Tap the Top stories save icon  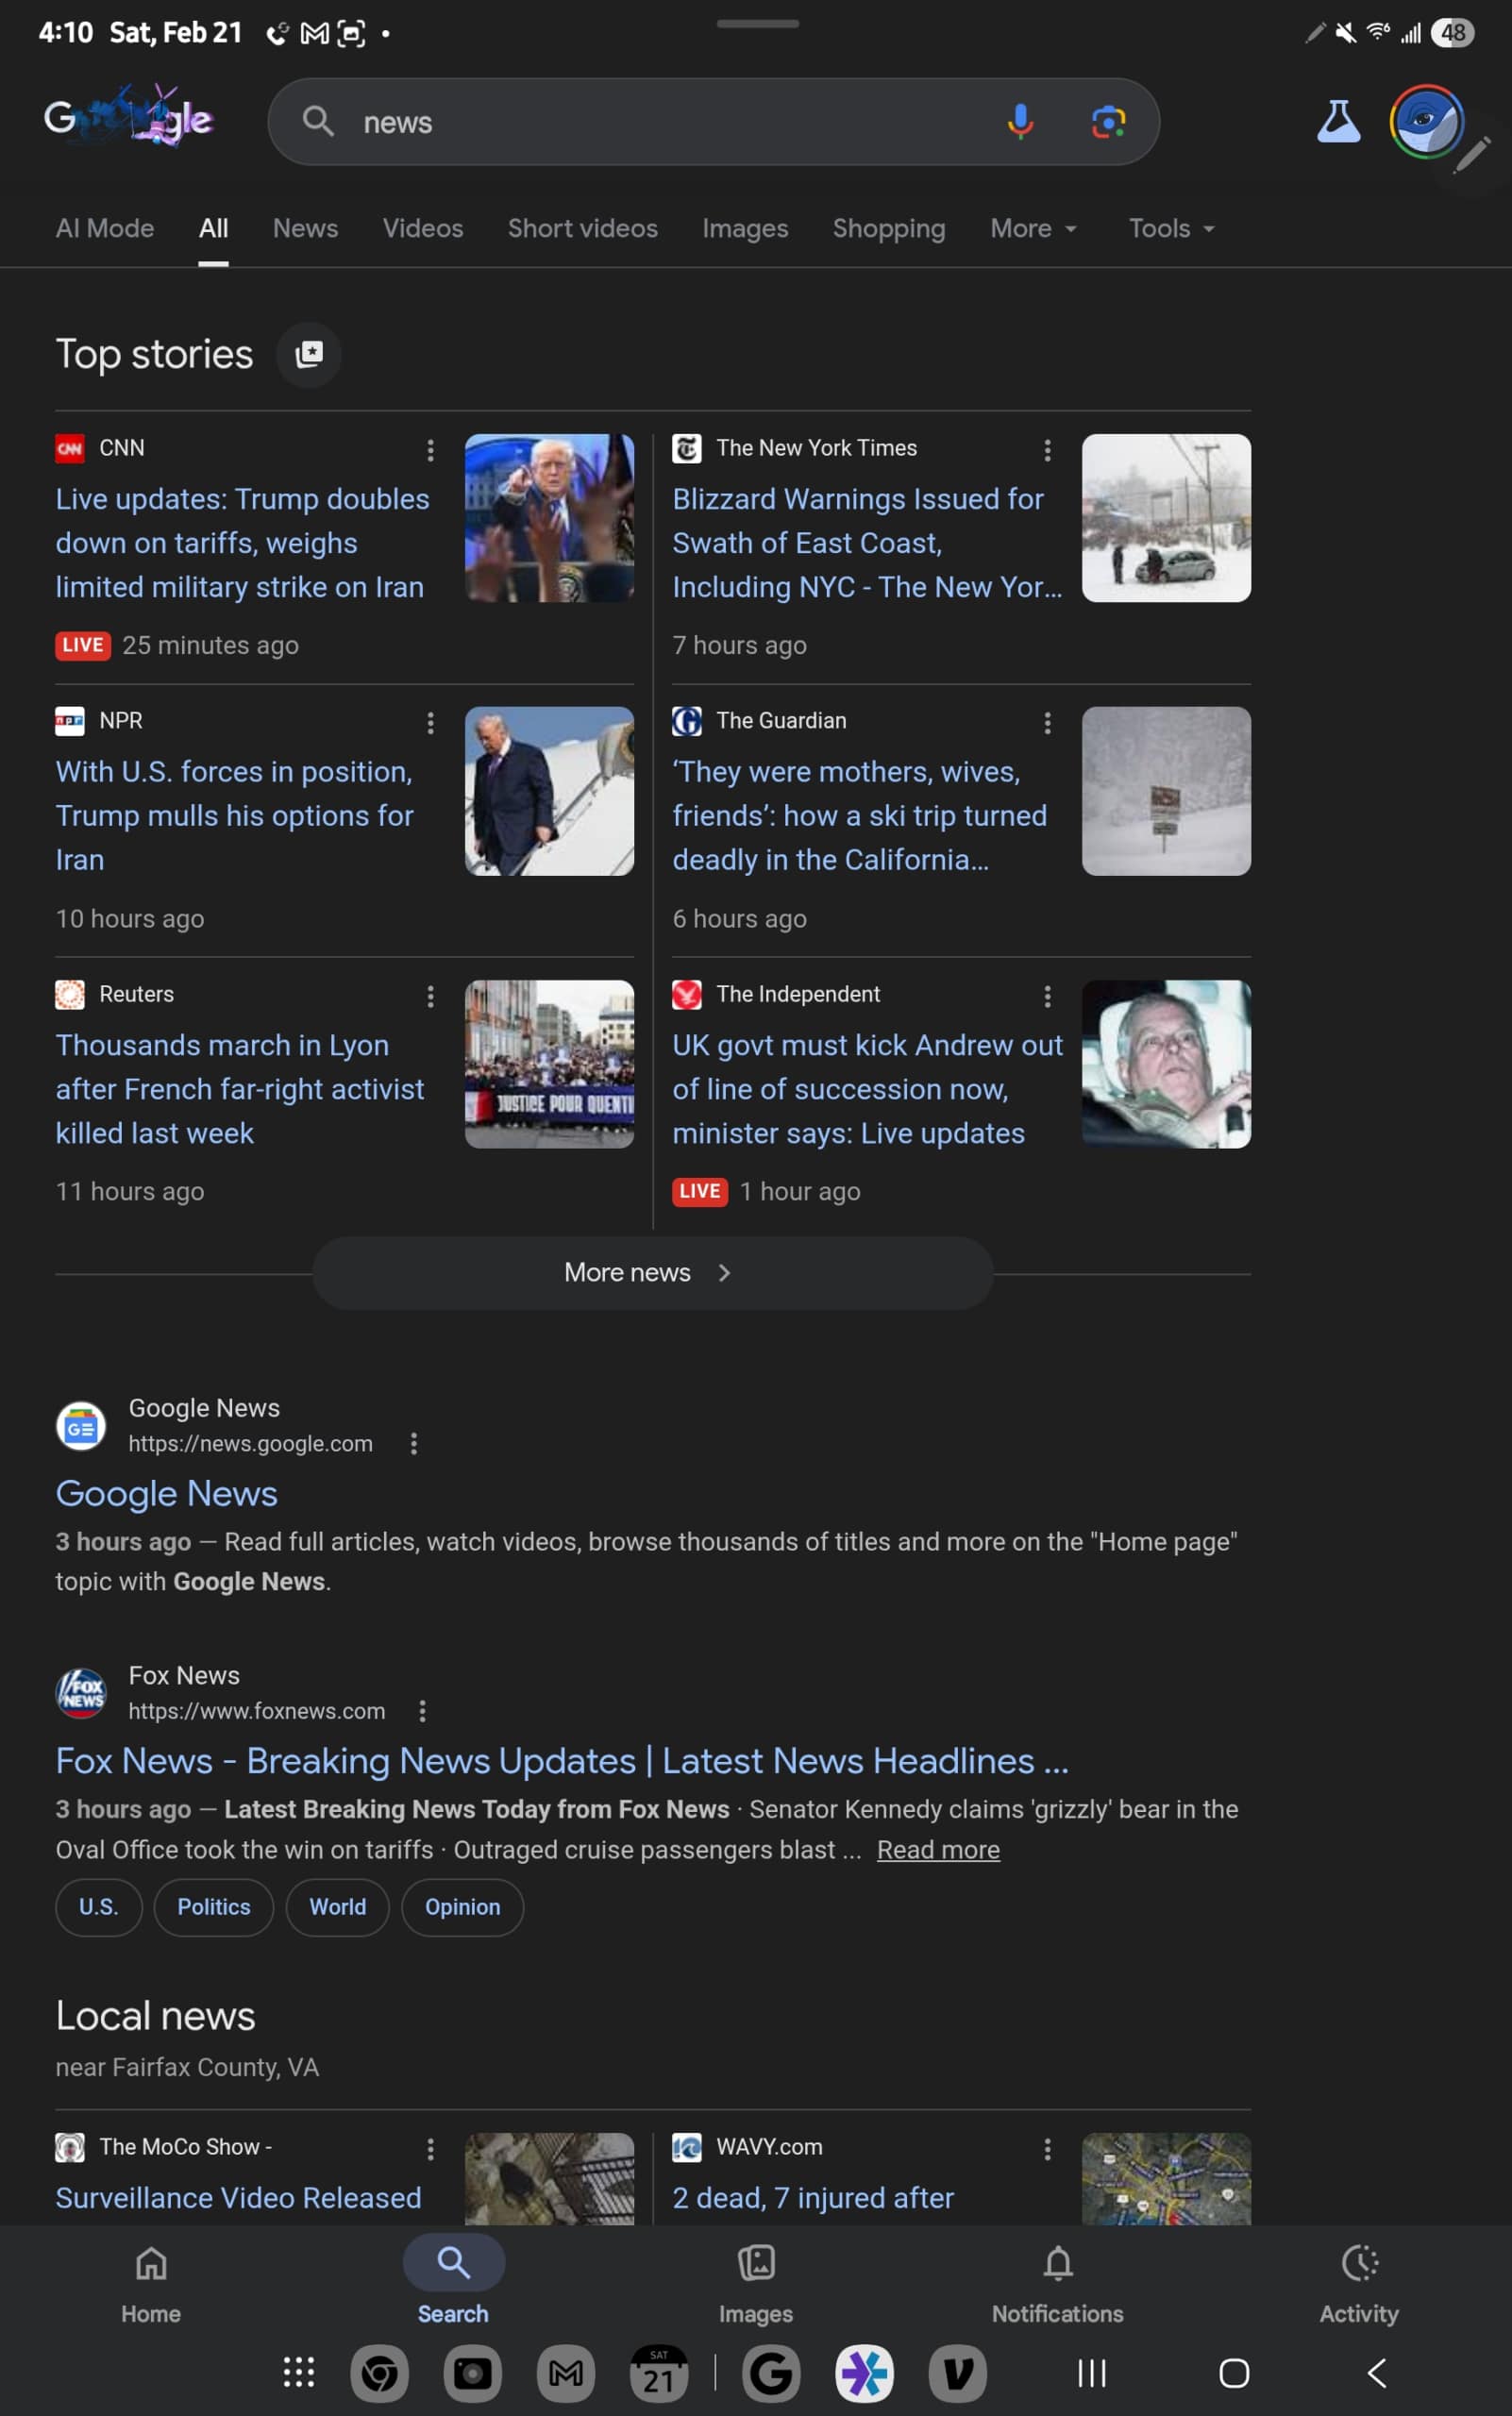309,354
